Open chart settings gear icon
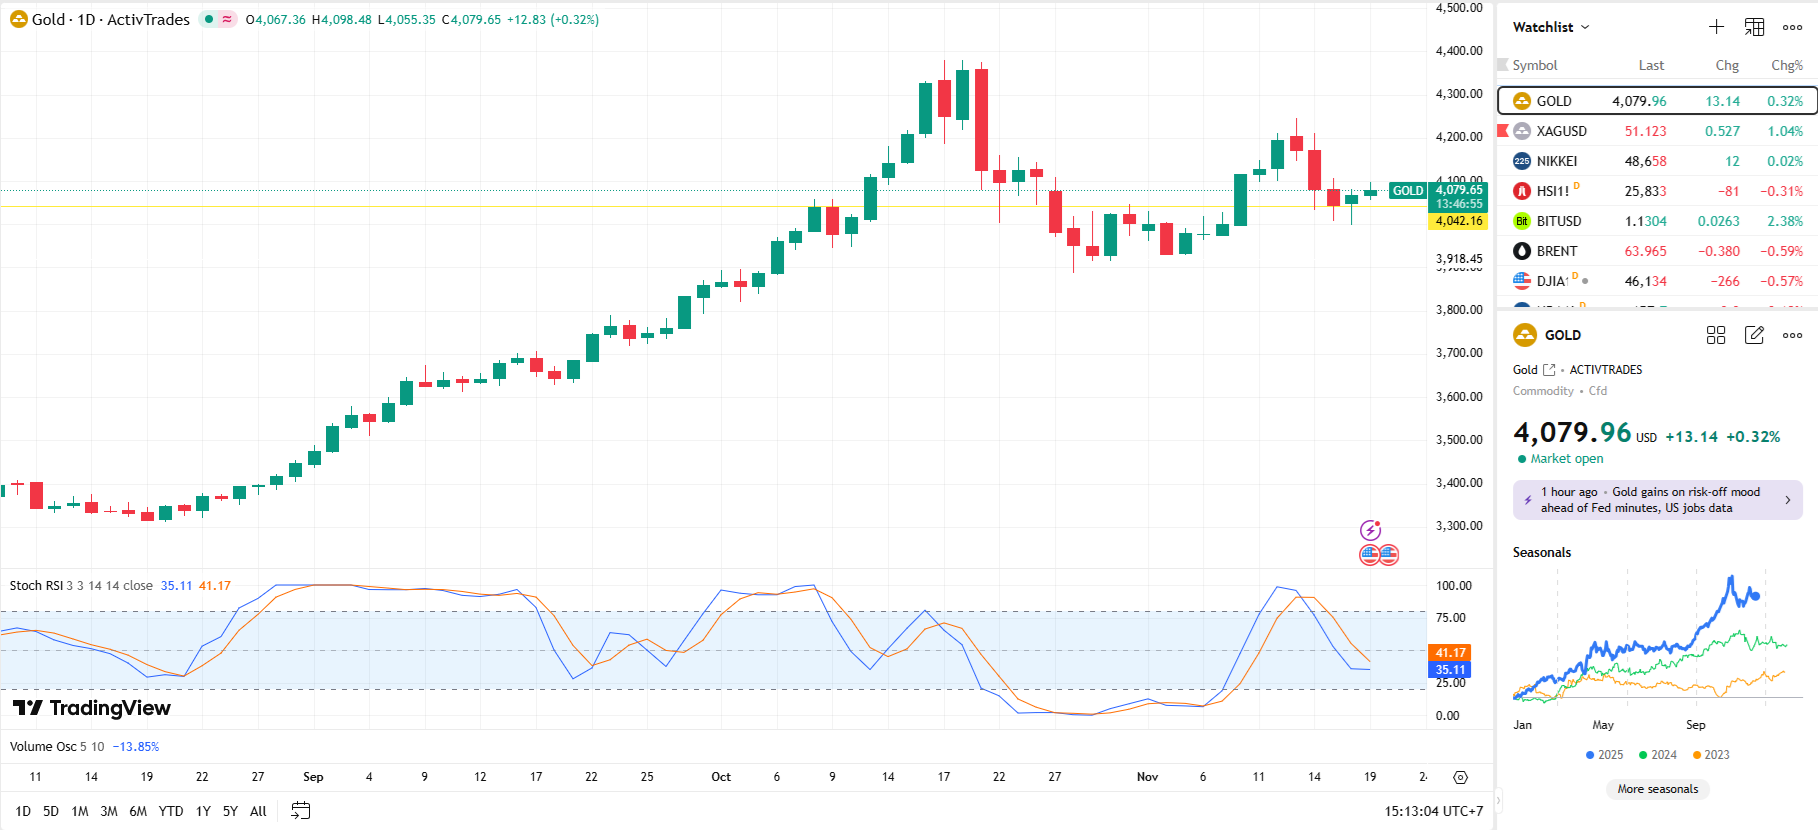Image resolution: width=1818 pixels, height=830 pixels. click(1460, 777)
